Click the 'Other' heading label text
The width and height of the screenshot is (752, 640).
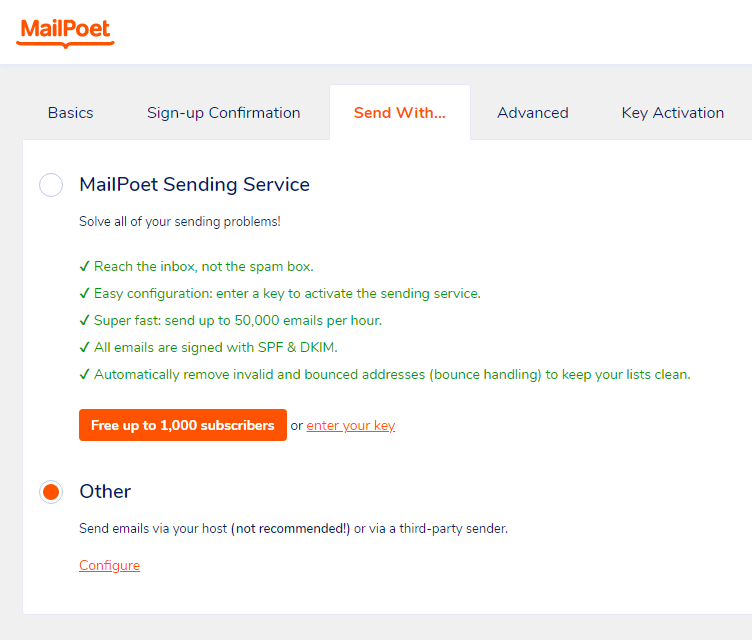(105, 492)
